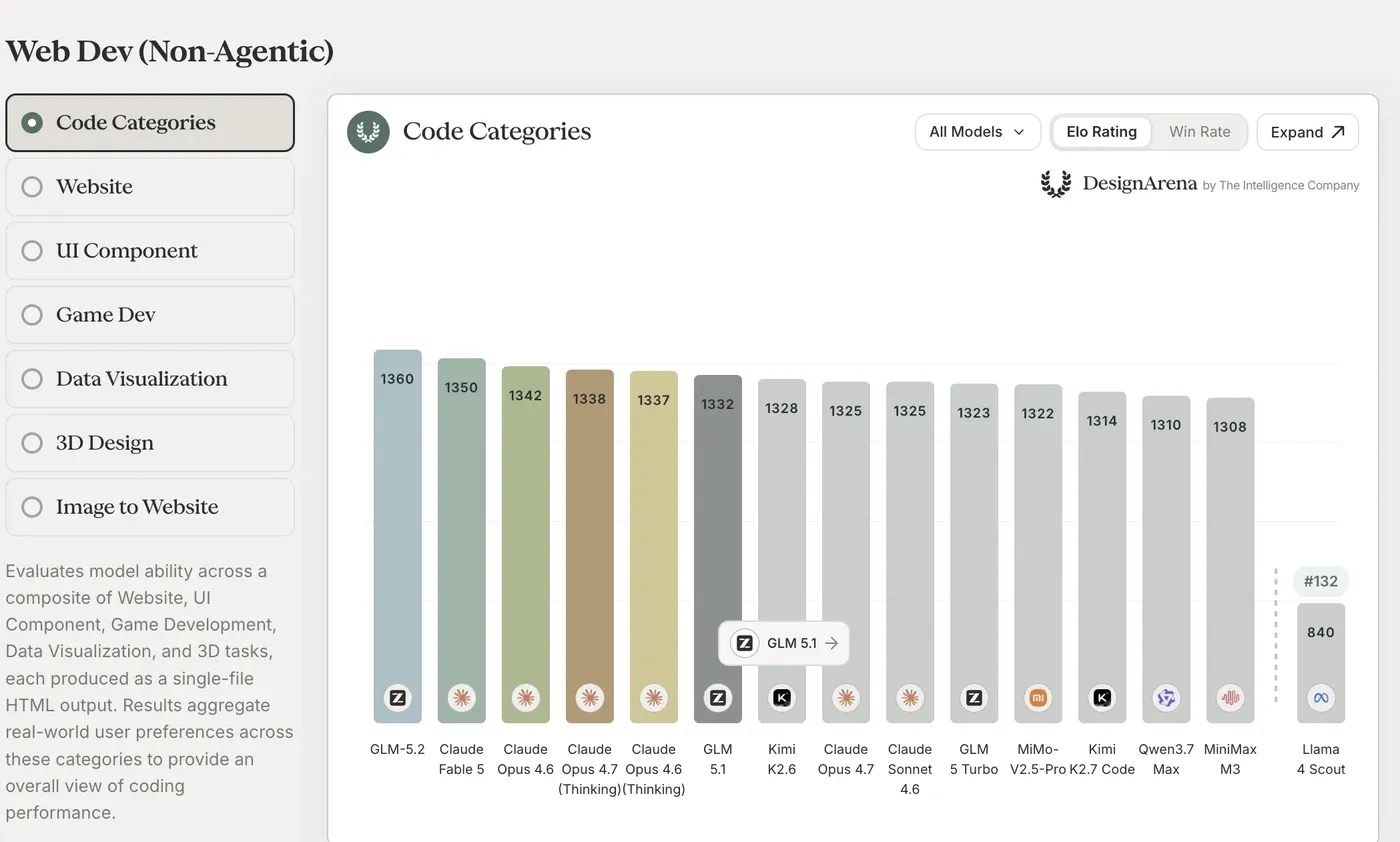The height and width of the screenshot is (842, 1400).
Task: Click the 1322 score value
Action: coord(1037,413)
